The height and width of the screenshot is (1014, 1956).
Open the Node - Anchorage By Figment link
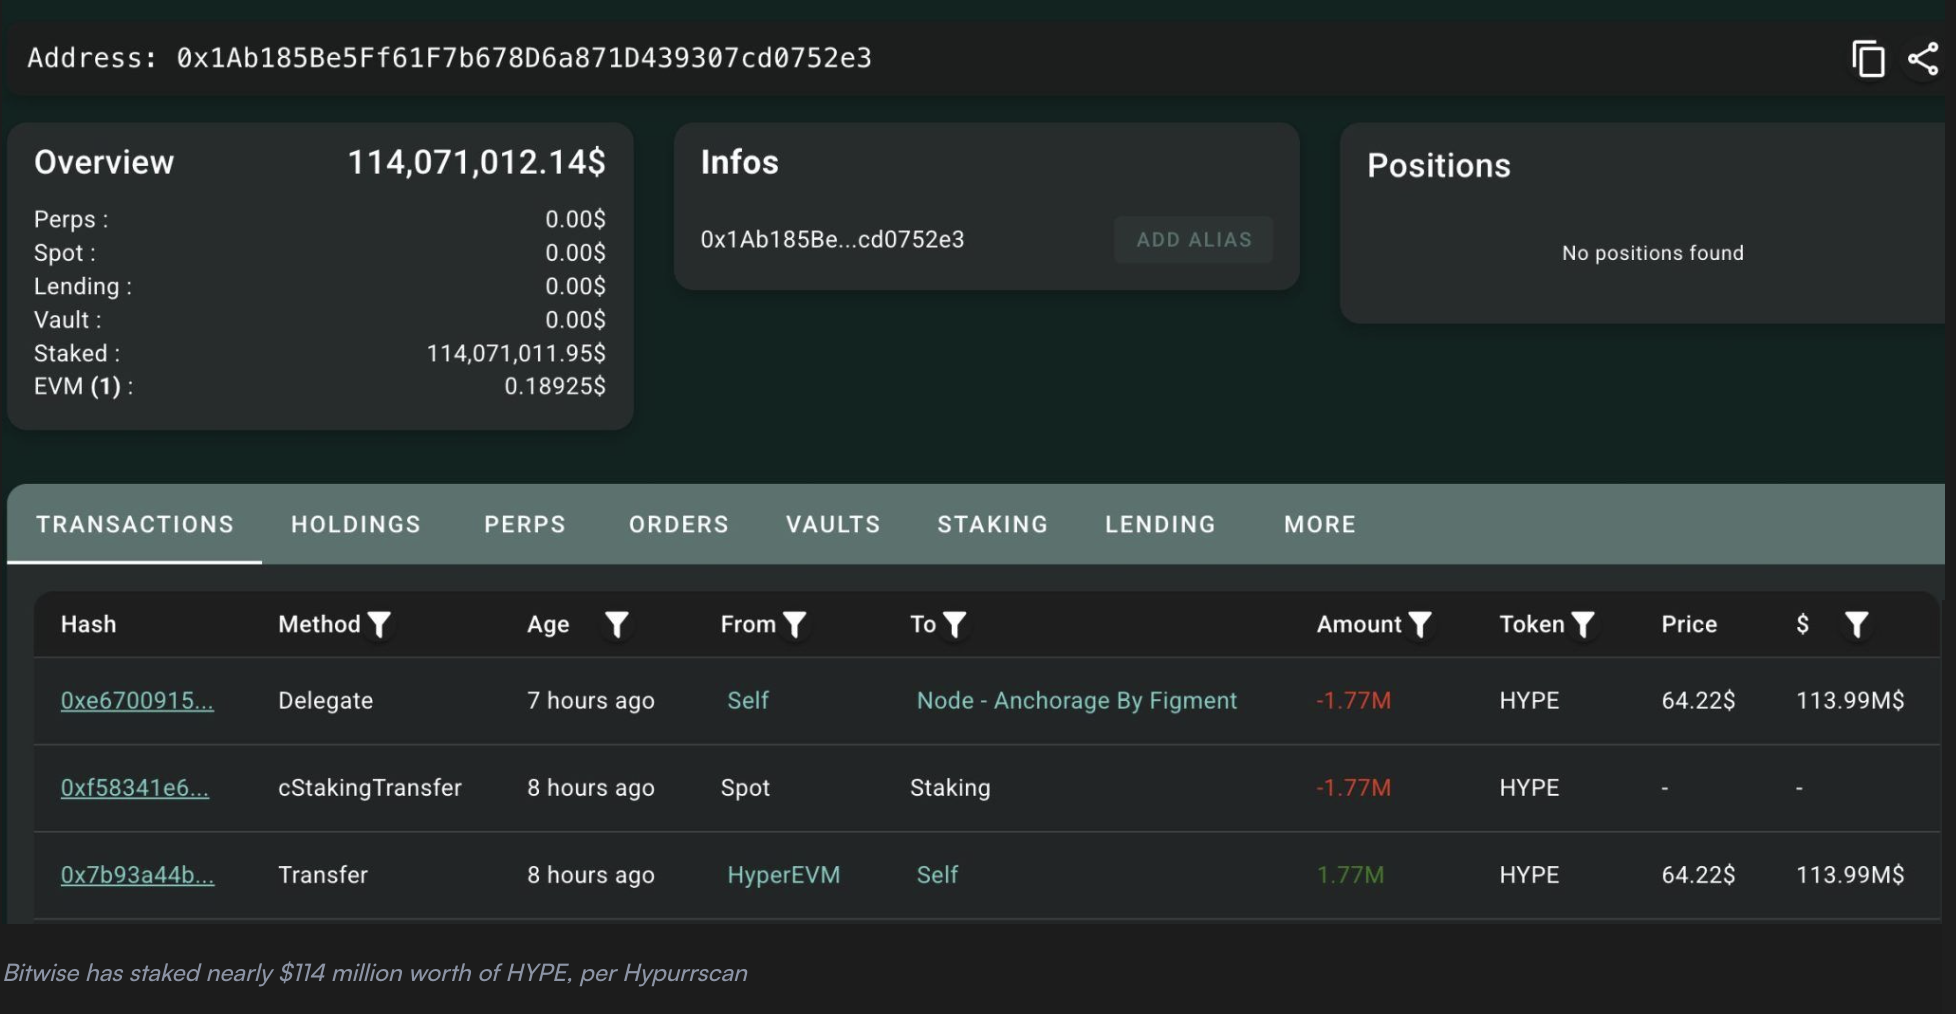pyautogui.click(x=1077, y=700)
